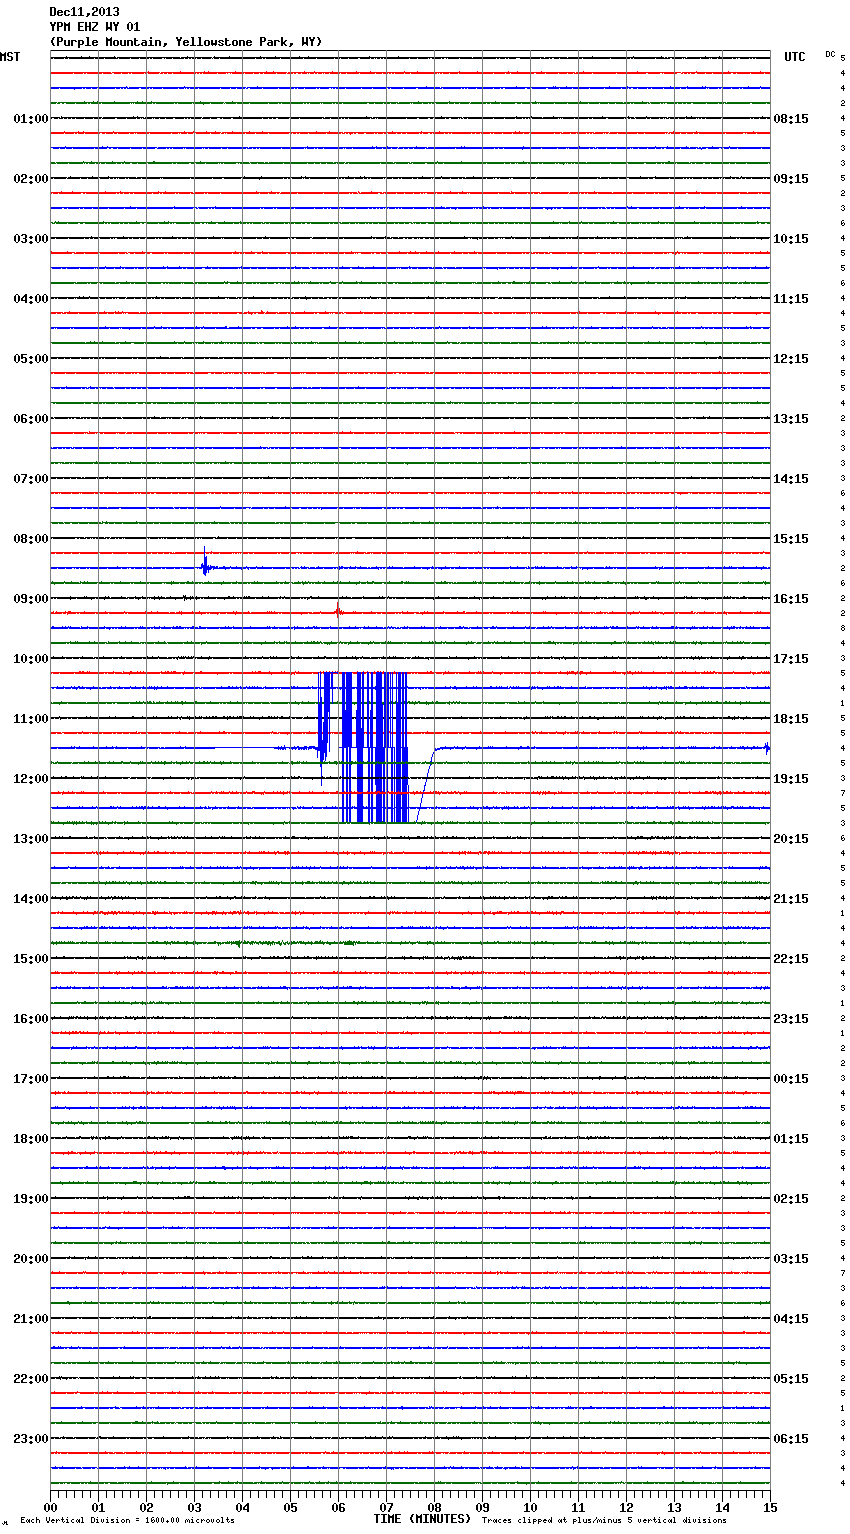850x1534 pixels.
Task: Click minute 10 on the bottom time axis
Action: [530, 1507]
